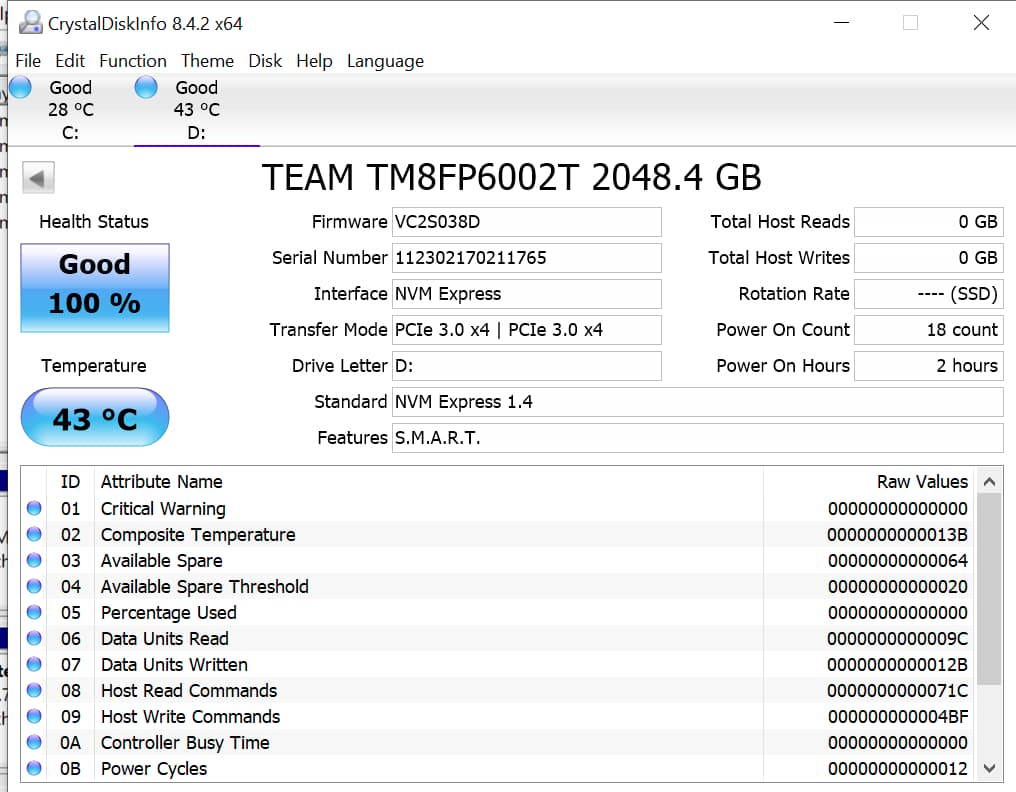This screenshot has height=792, width=1016.
Task: Click the Rotation Rate value box
Action: pos(929,294)
